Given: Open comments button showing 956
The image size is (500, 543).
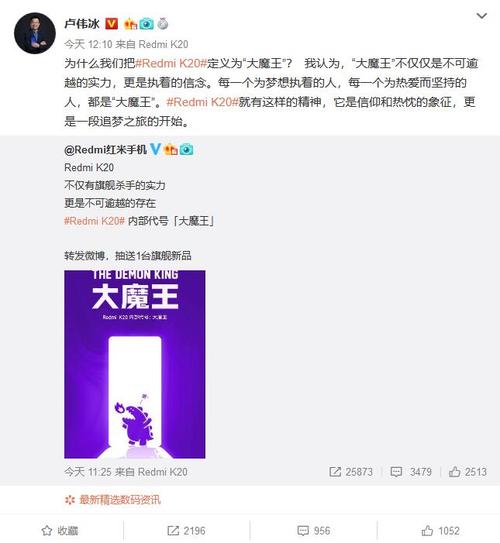Looking at the screenshot, I should (313, 531).
